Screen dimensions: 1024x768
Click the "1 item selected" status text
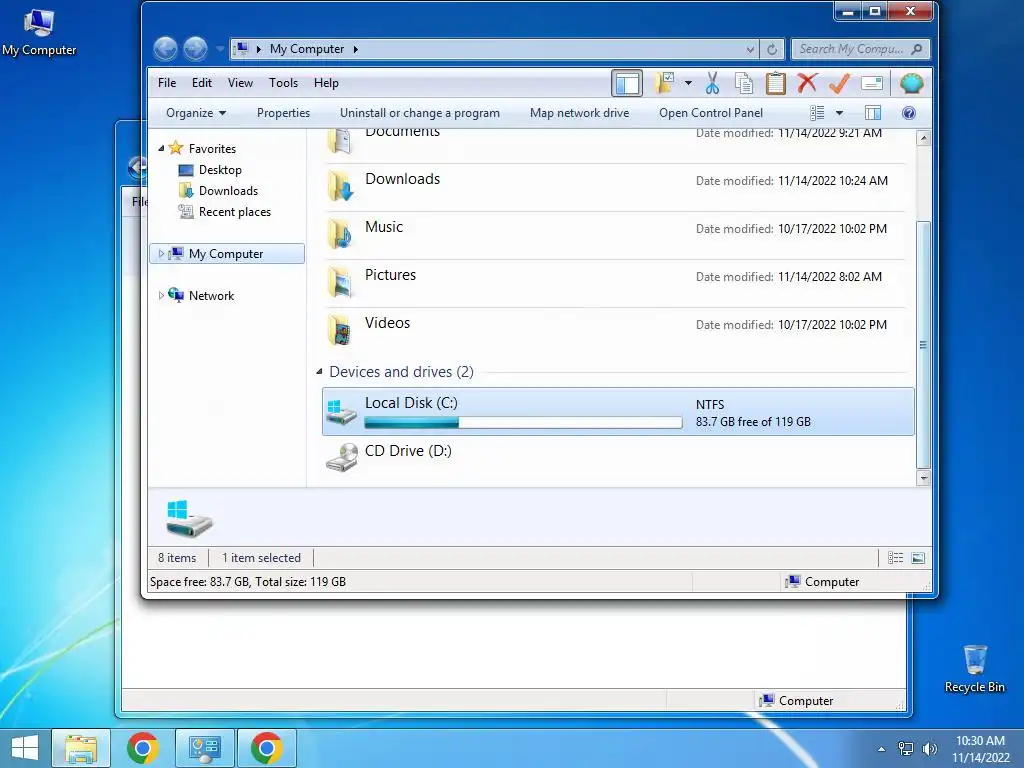261,558
